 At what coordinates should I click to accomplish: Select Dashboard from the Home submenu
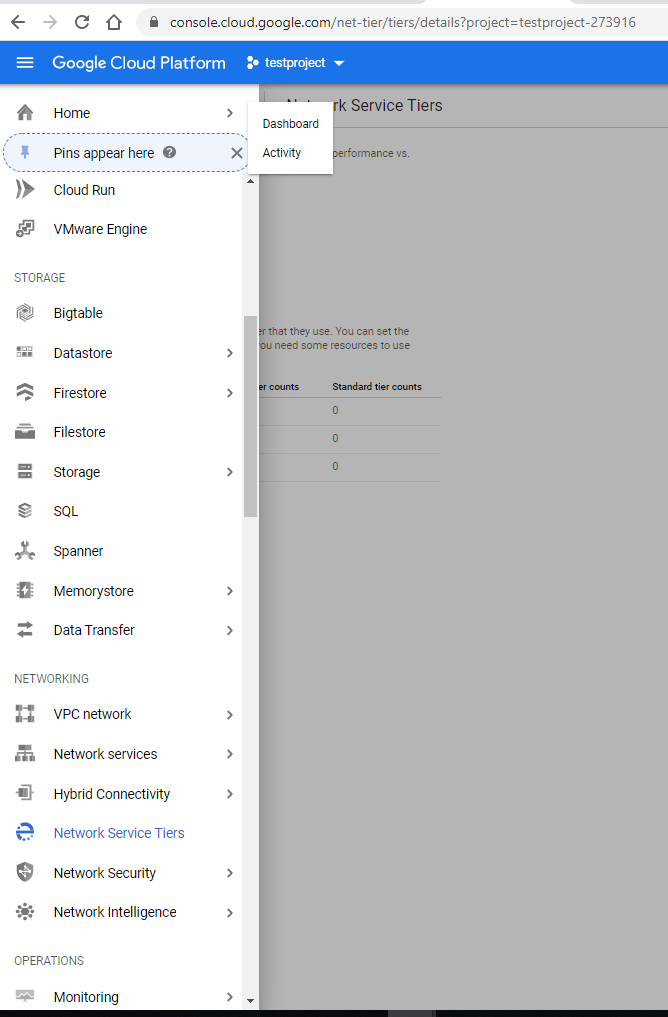(x=291, y=123)
